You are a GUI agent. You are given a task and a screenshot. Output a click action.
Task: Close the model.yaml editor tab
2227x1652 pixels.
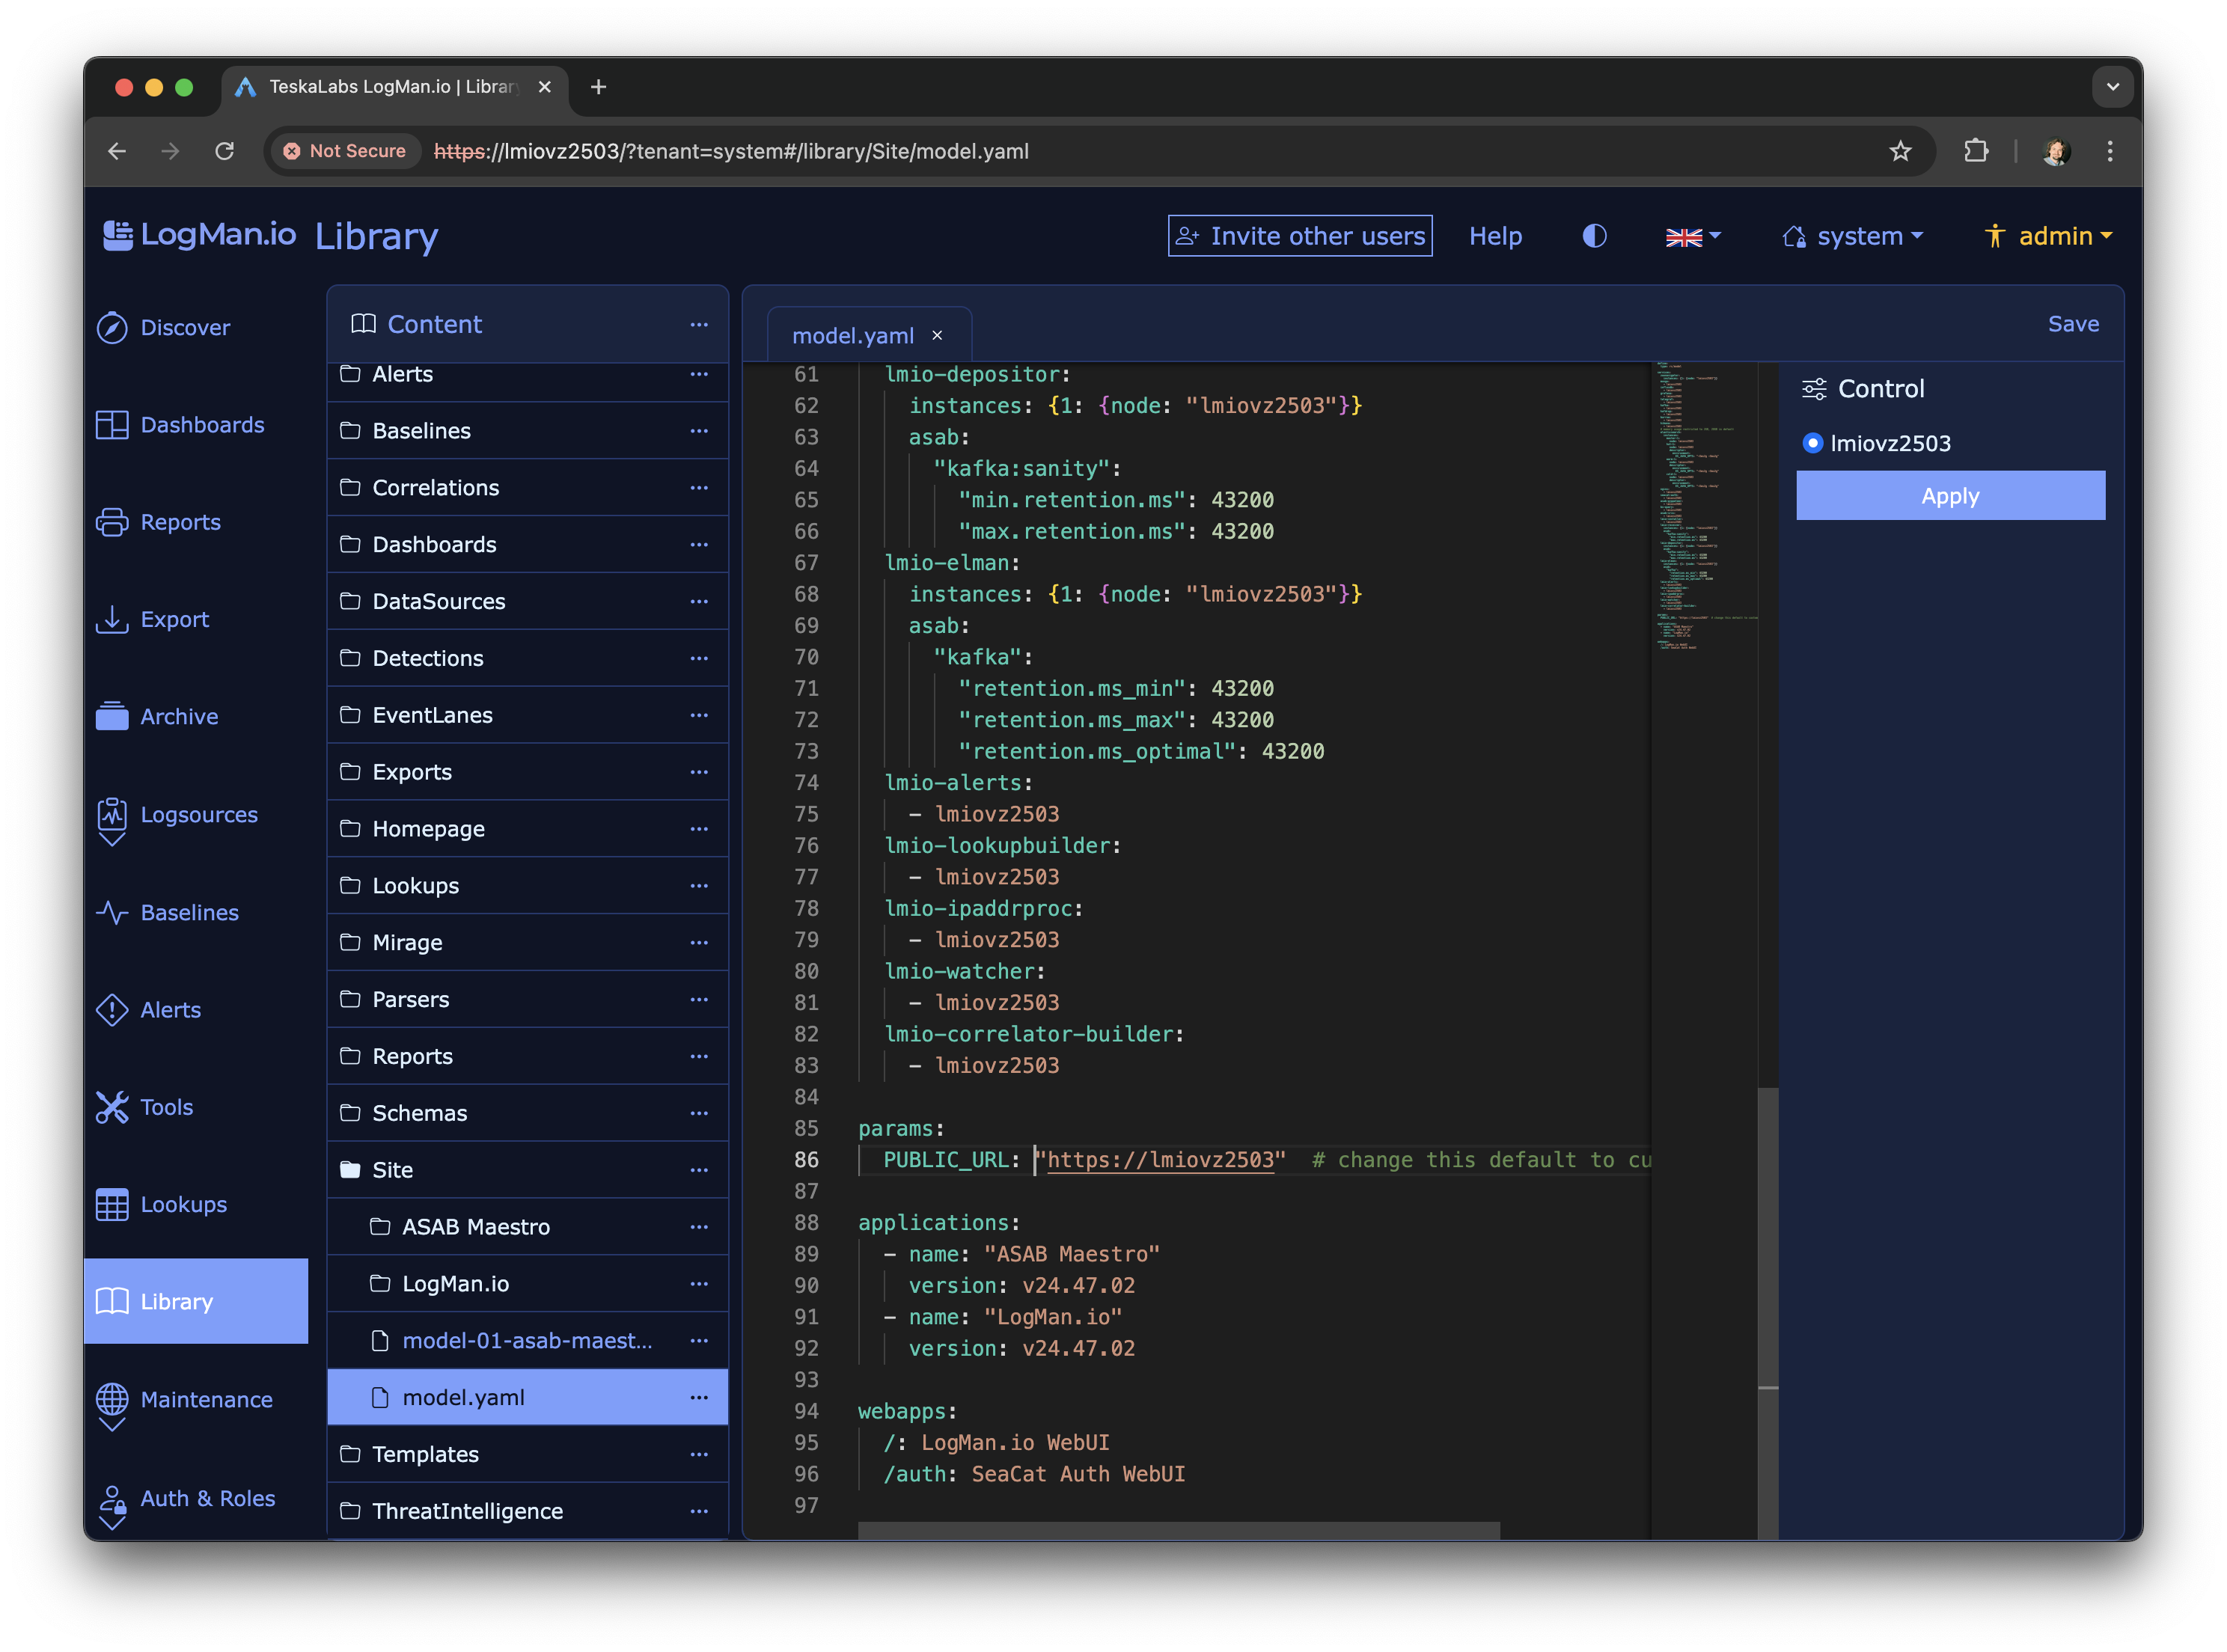(x=937, y=336)
